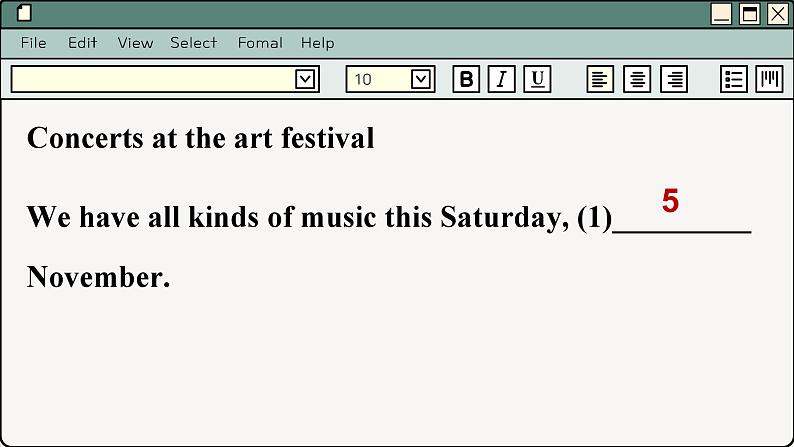Open the File menu

click(33, 43)
